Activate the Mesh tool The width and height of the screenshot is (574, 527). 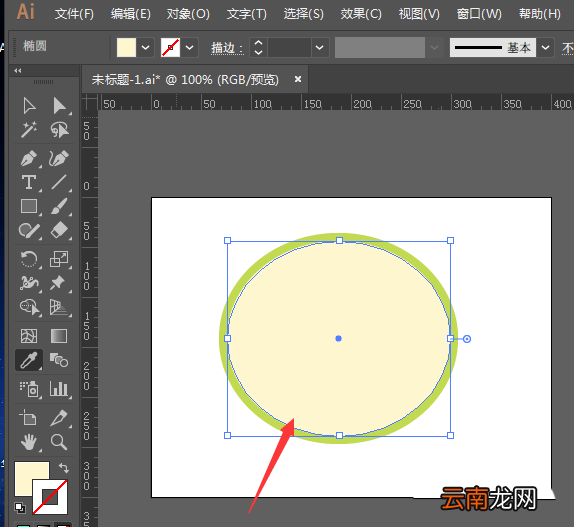(29, 336)
